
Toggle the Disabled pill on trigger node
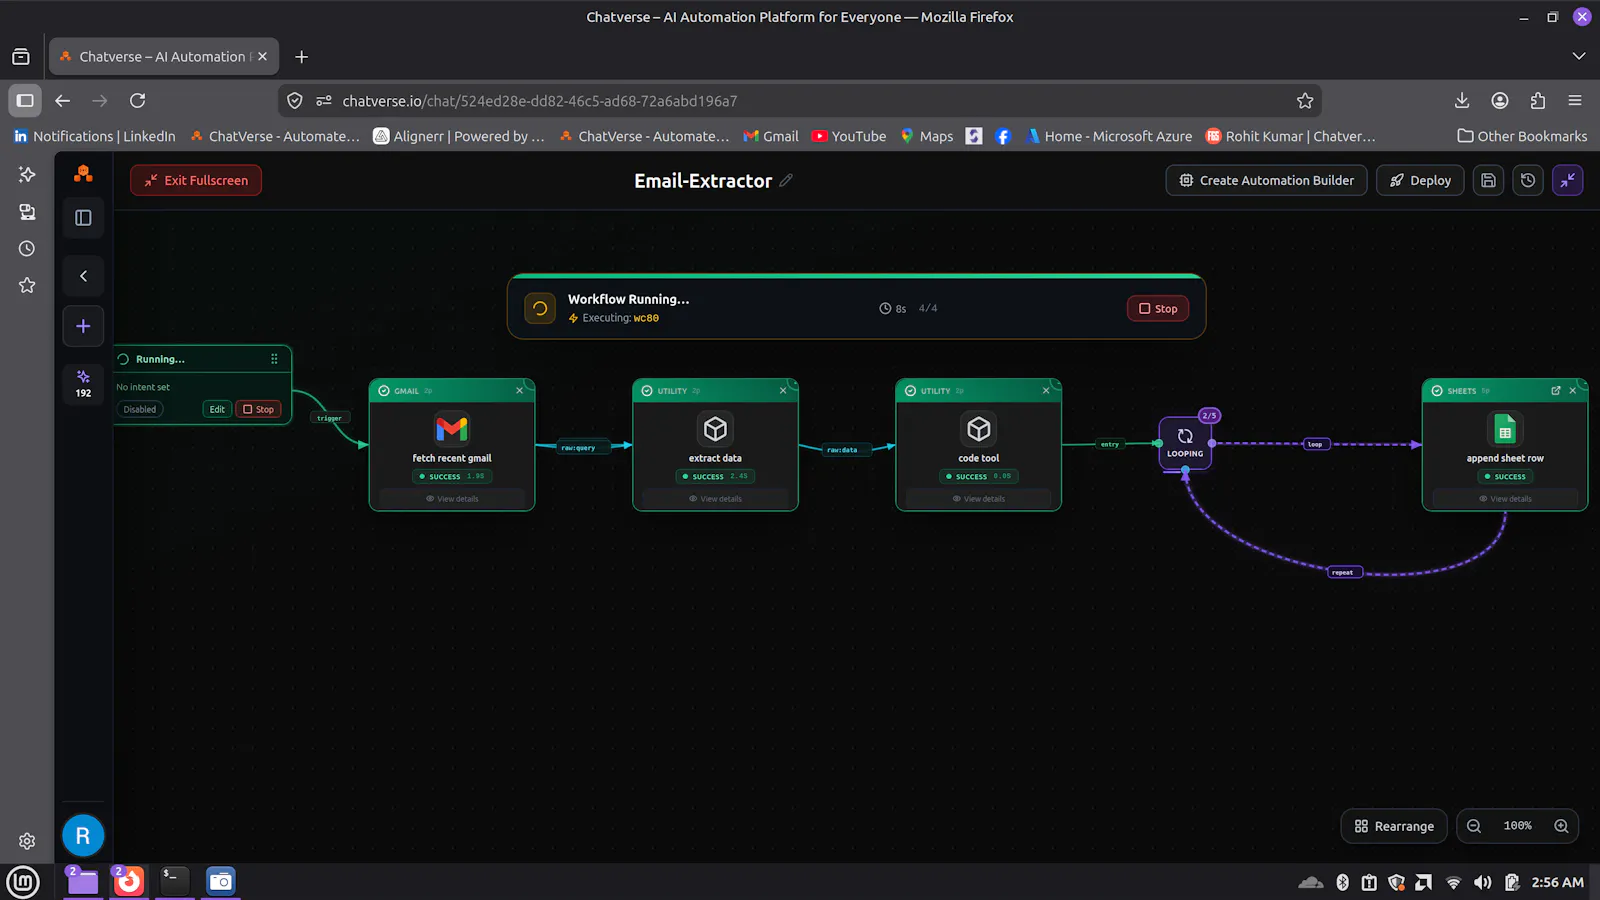pos(140,409)
